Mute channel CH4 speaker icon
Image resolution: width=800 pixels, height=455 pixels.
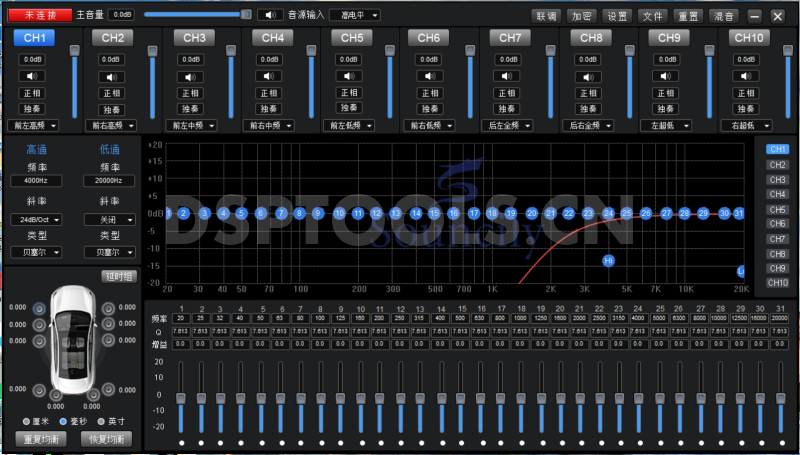coord(269,76)
